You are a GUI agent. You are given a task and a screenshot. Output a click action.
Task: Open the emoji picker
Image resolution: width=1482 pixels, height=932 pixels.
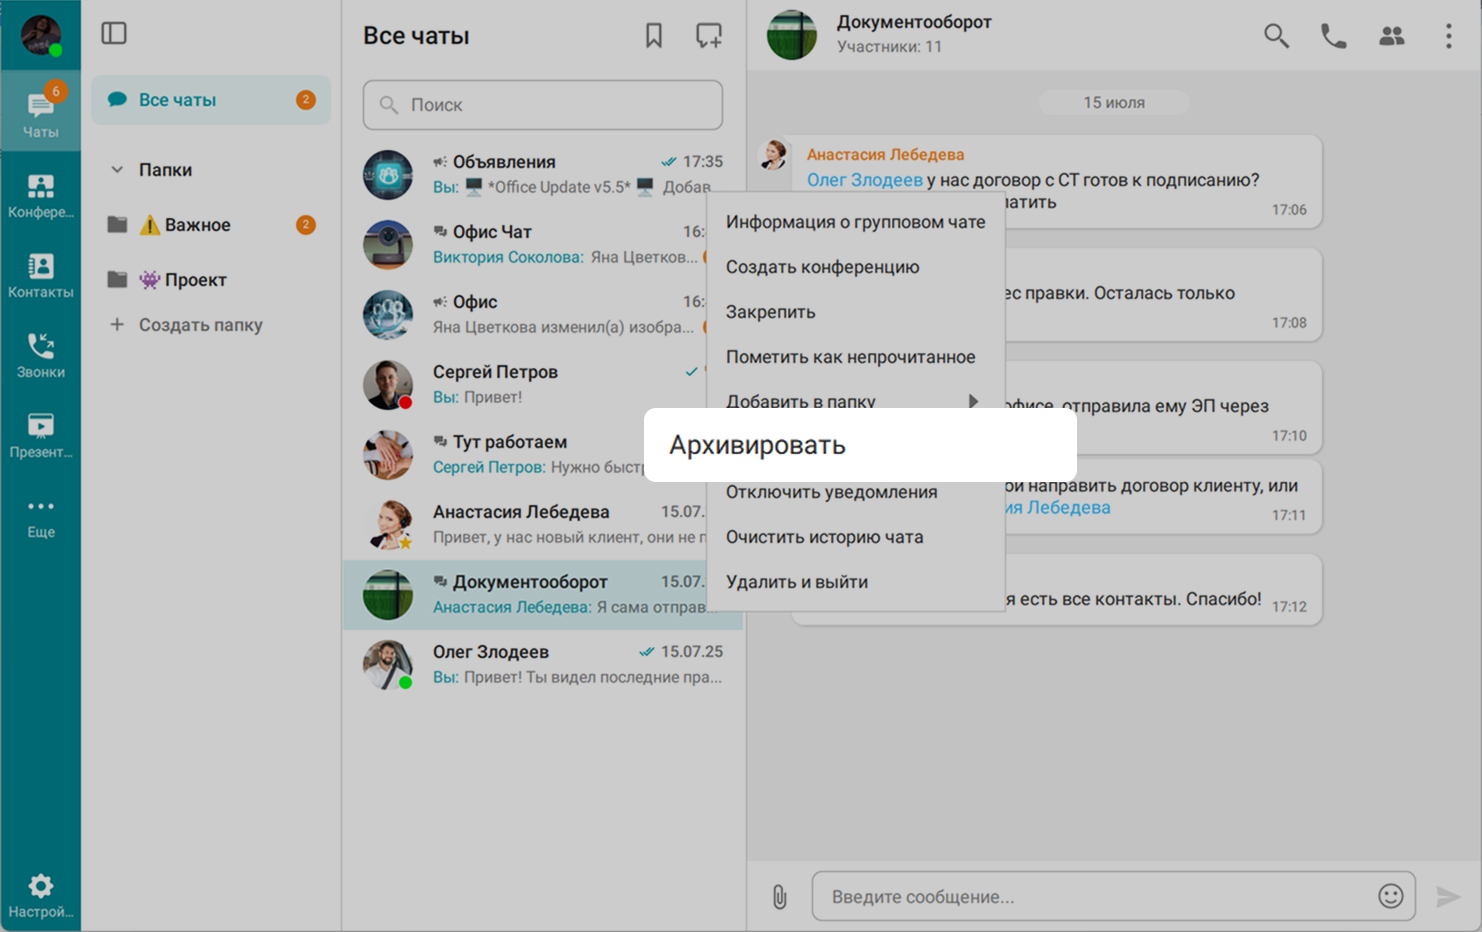[x=1390, y=896]
